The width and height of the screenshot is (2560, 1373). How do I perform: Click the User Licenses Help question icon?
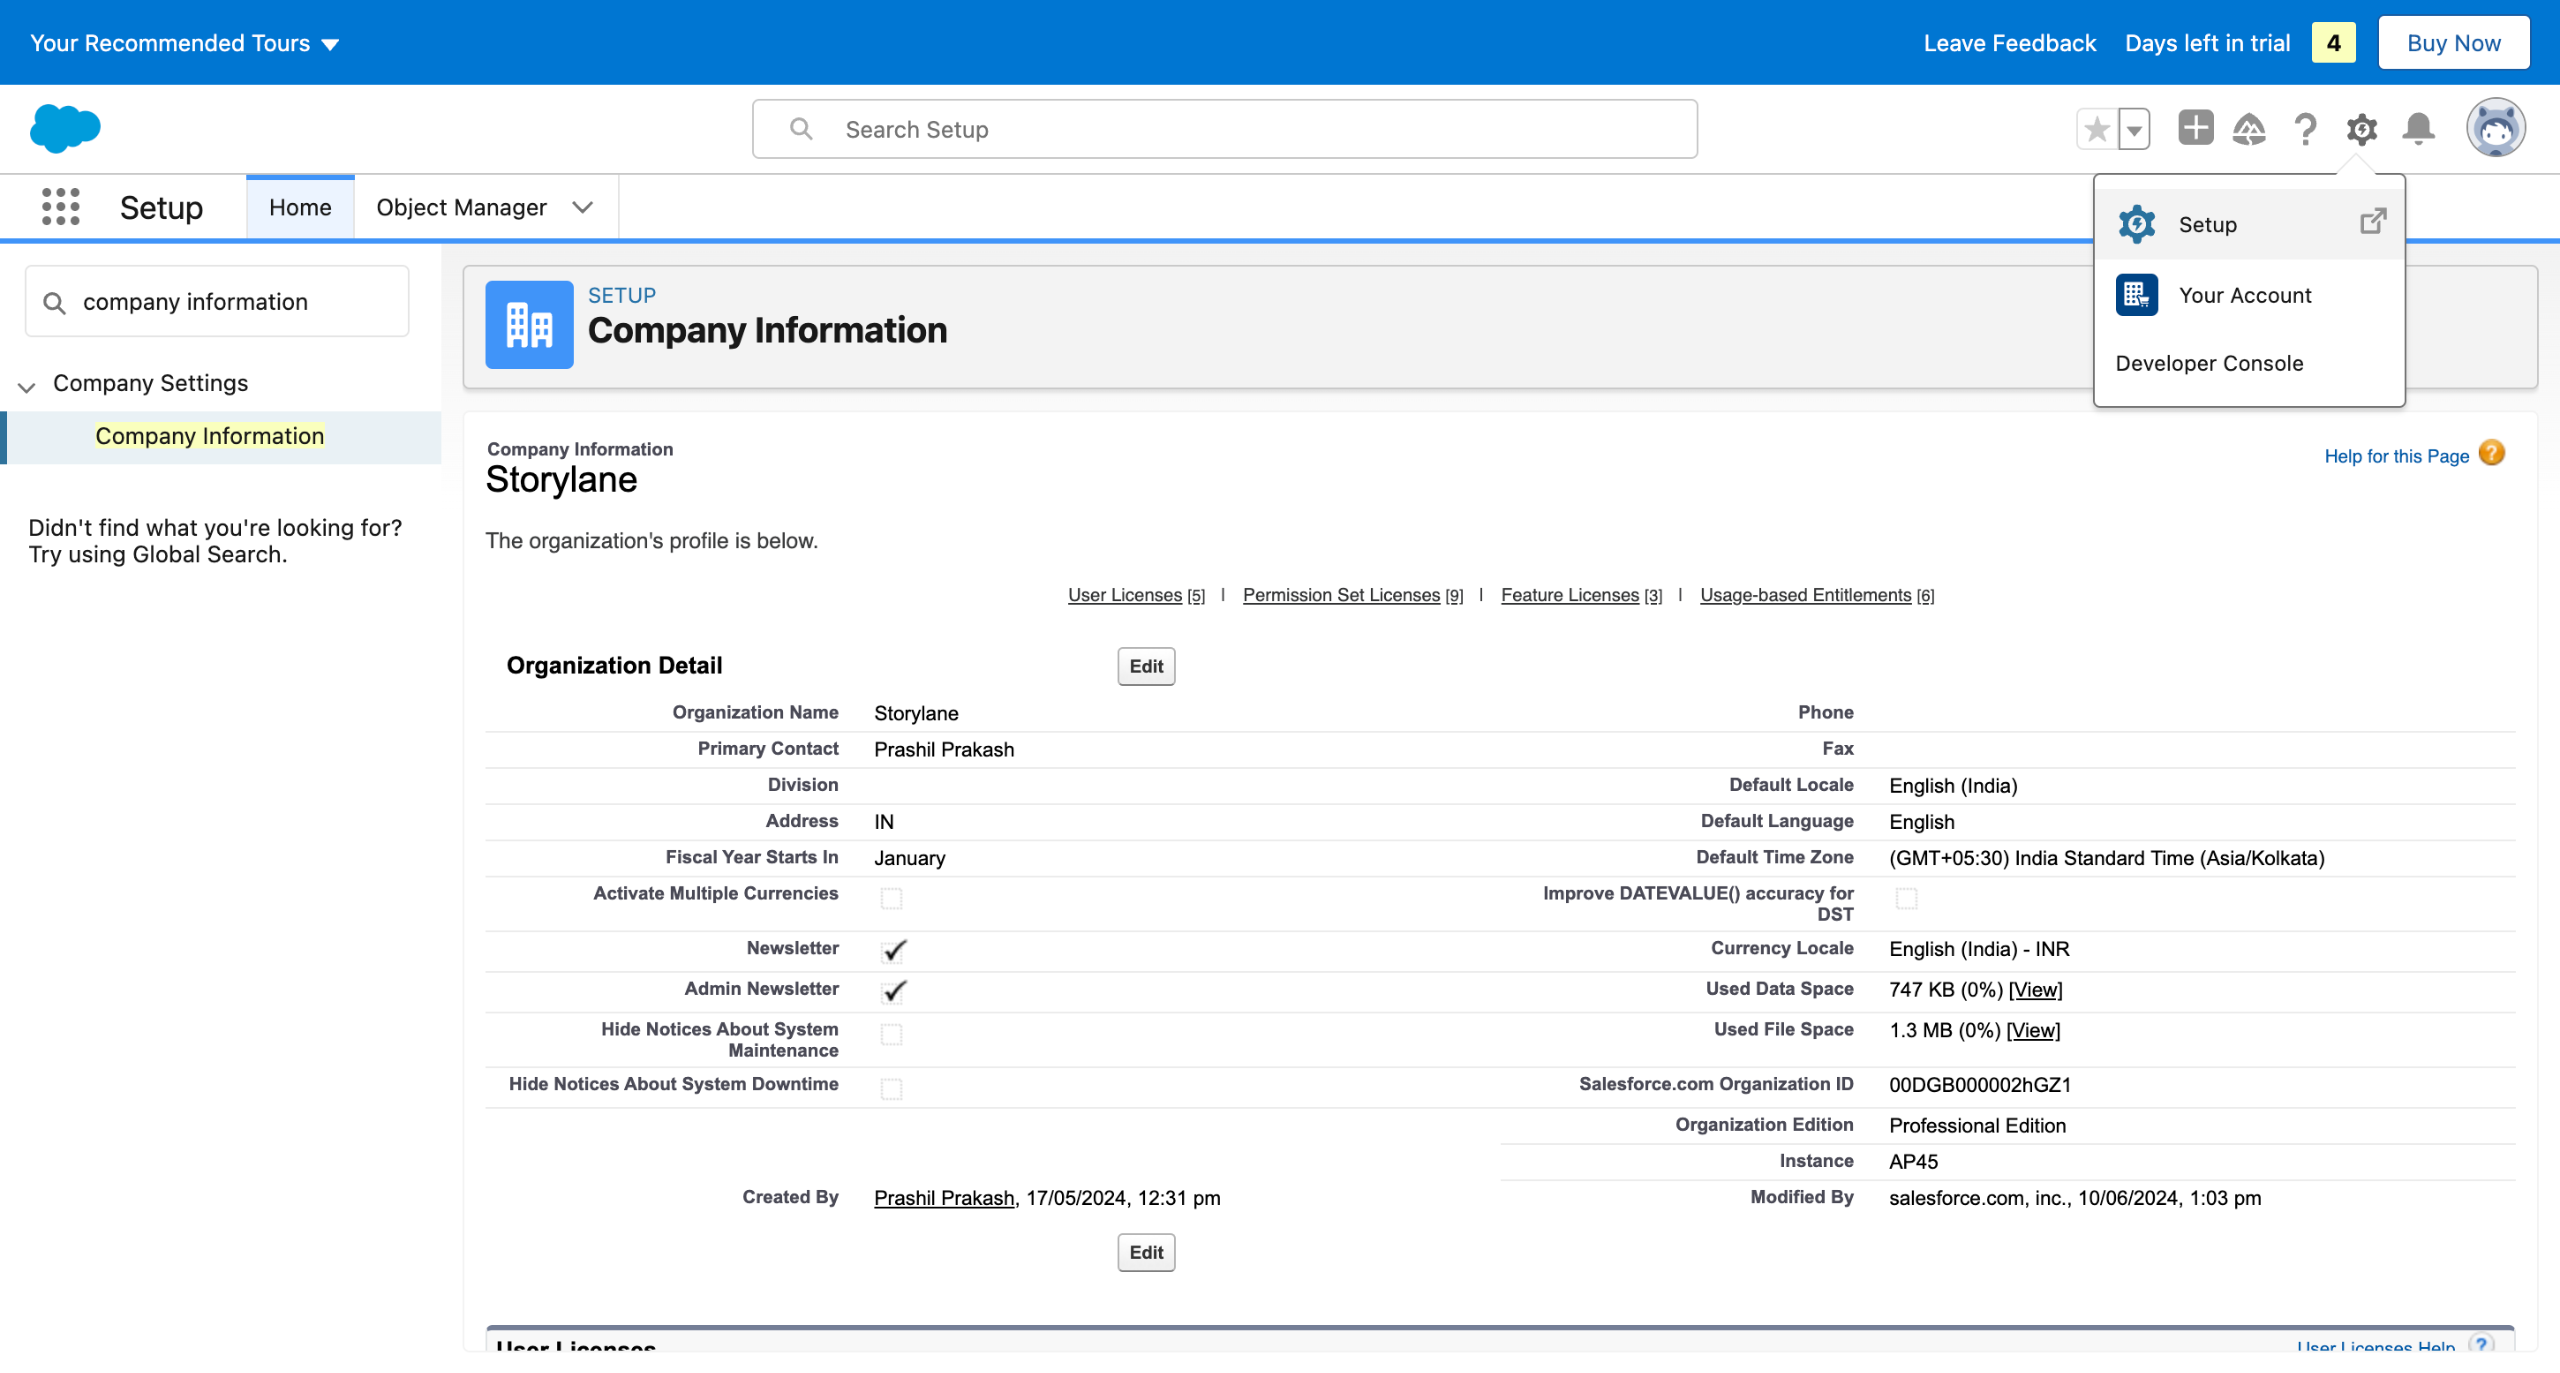tap(2482, 1344)
